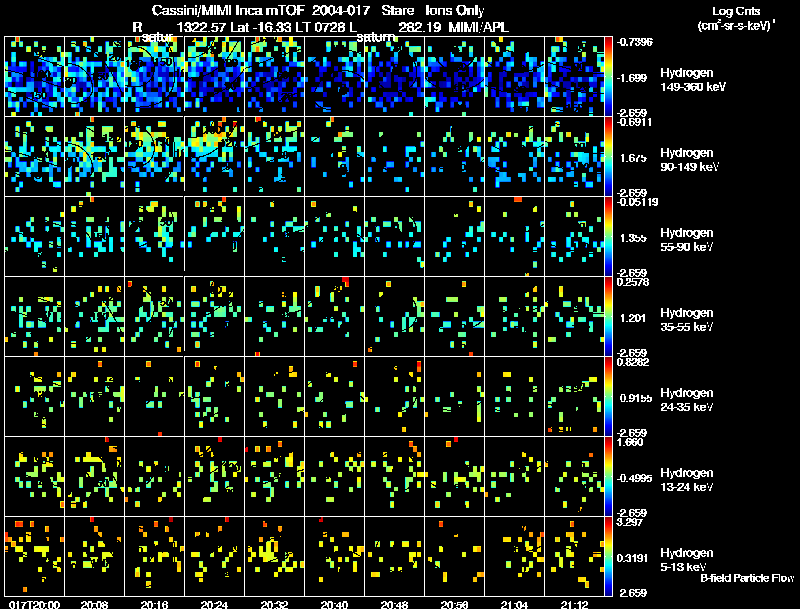Click the 20:56 time axis label
800x609 pixels.
455,604
